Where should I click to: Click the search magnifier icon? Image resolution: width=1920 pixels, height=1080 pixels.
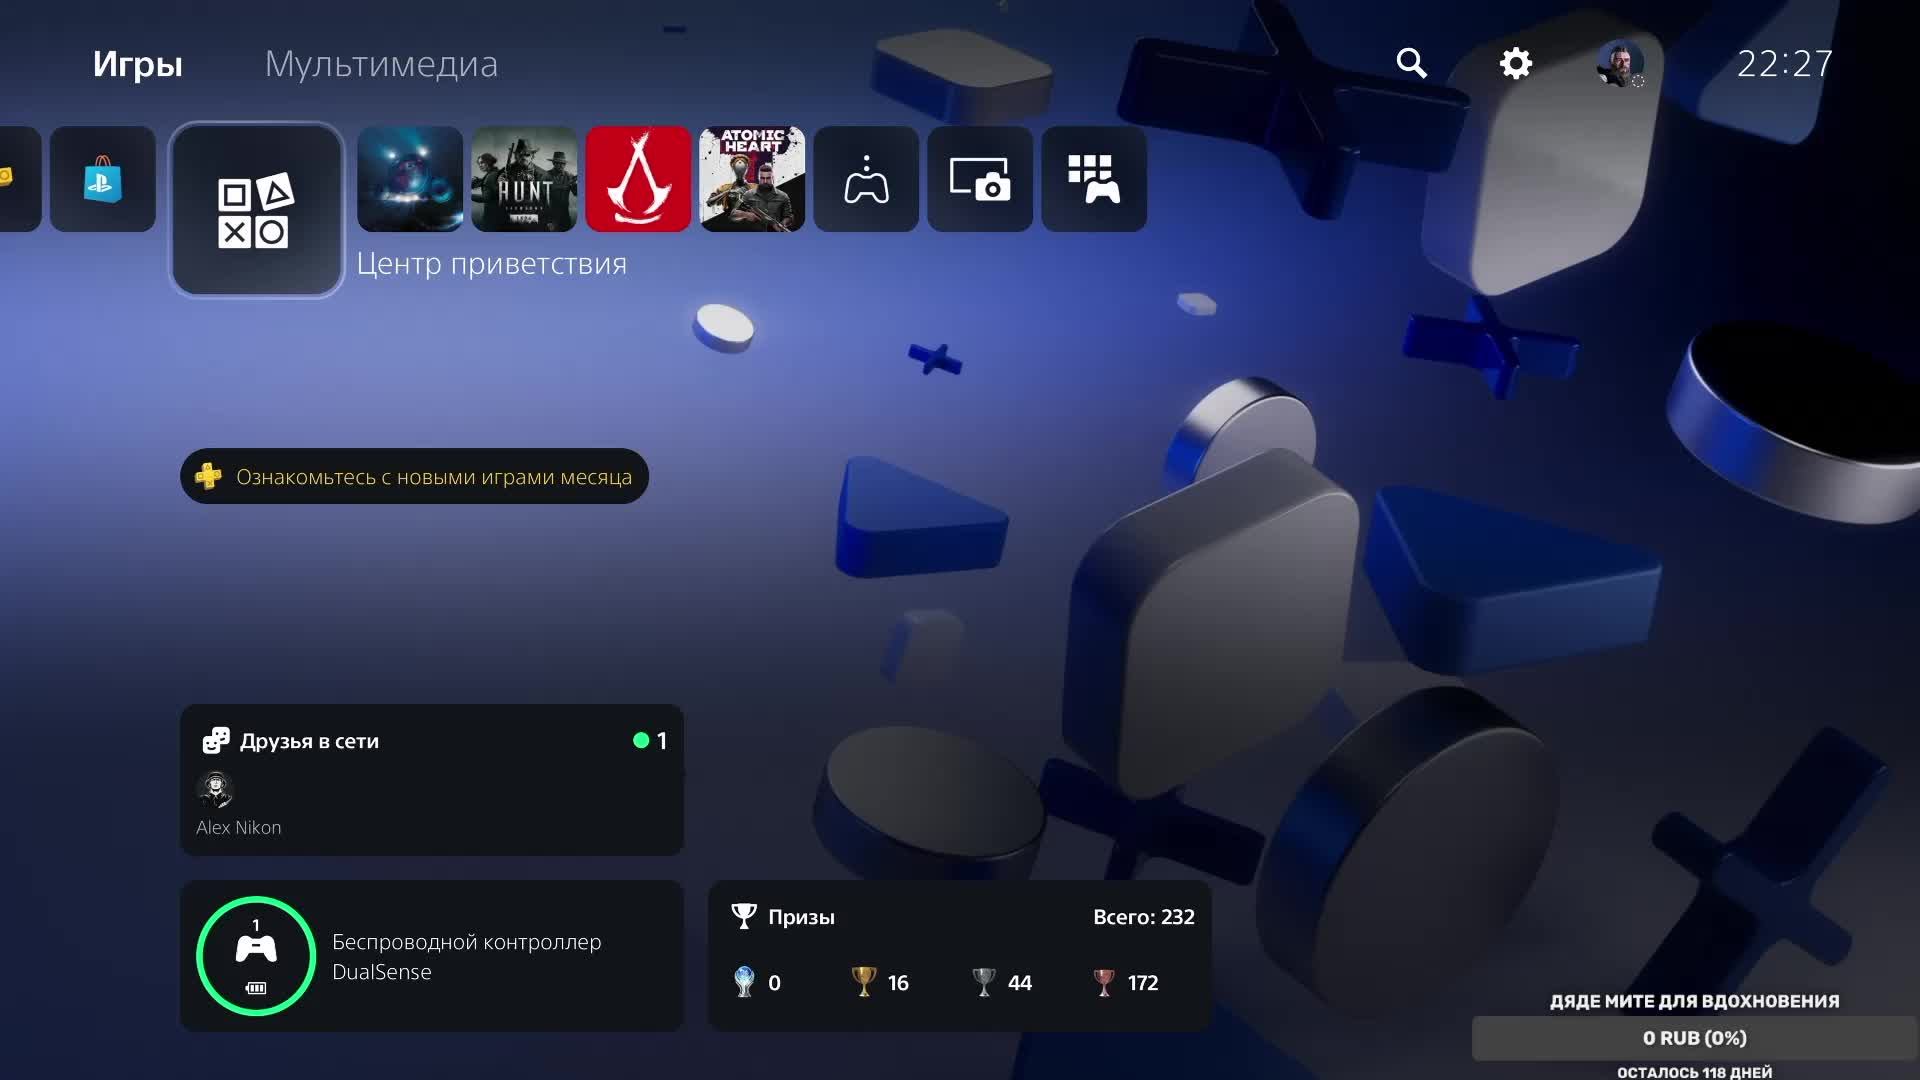pos(1411,63)
